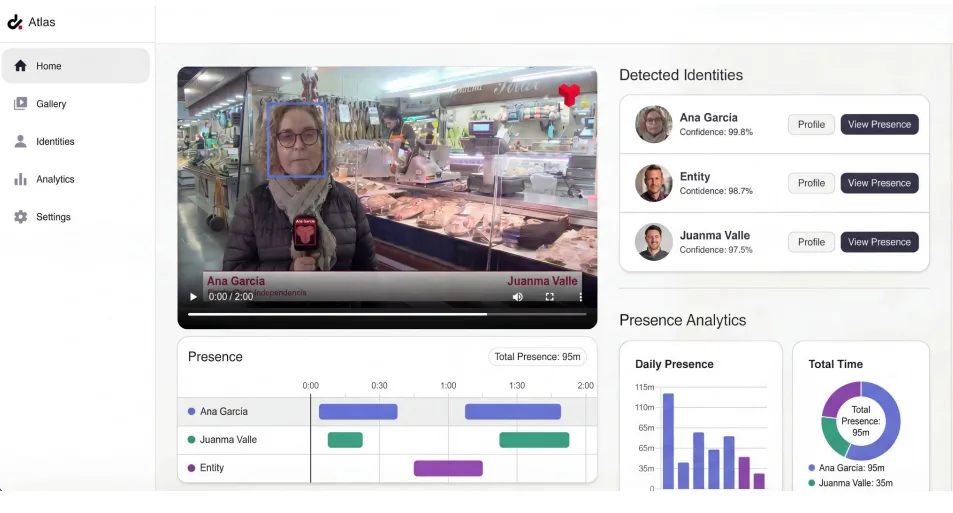953x513 pixels.
Task: Click the Home icon in sidebar
Action: tap(20, 66)
